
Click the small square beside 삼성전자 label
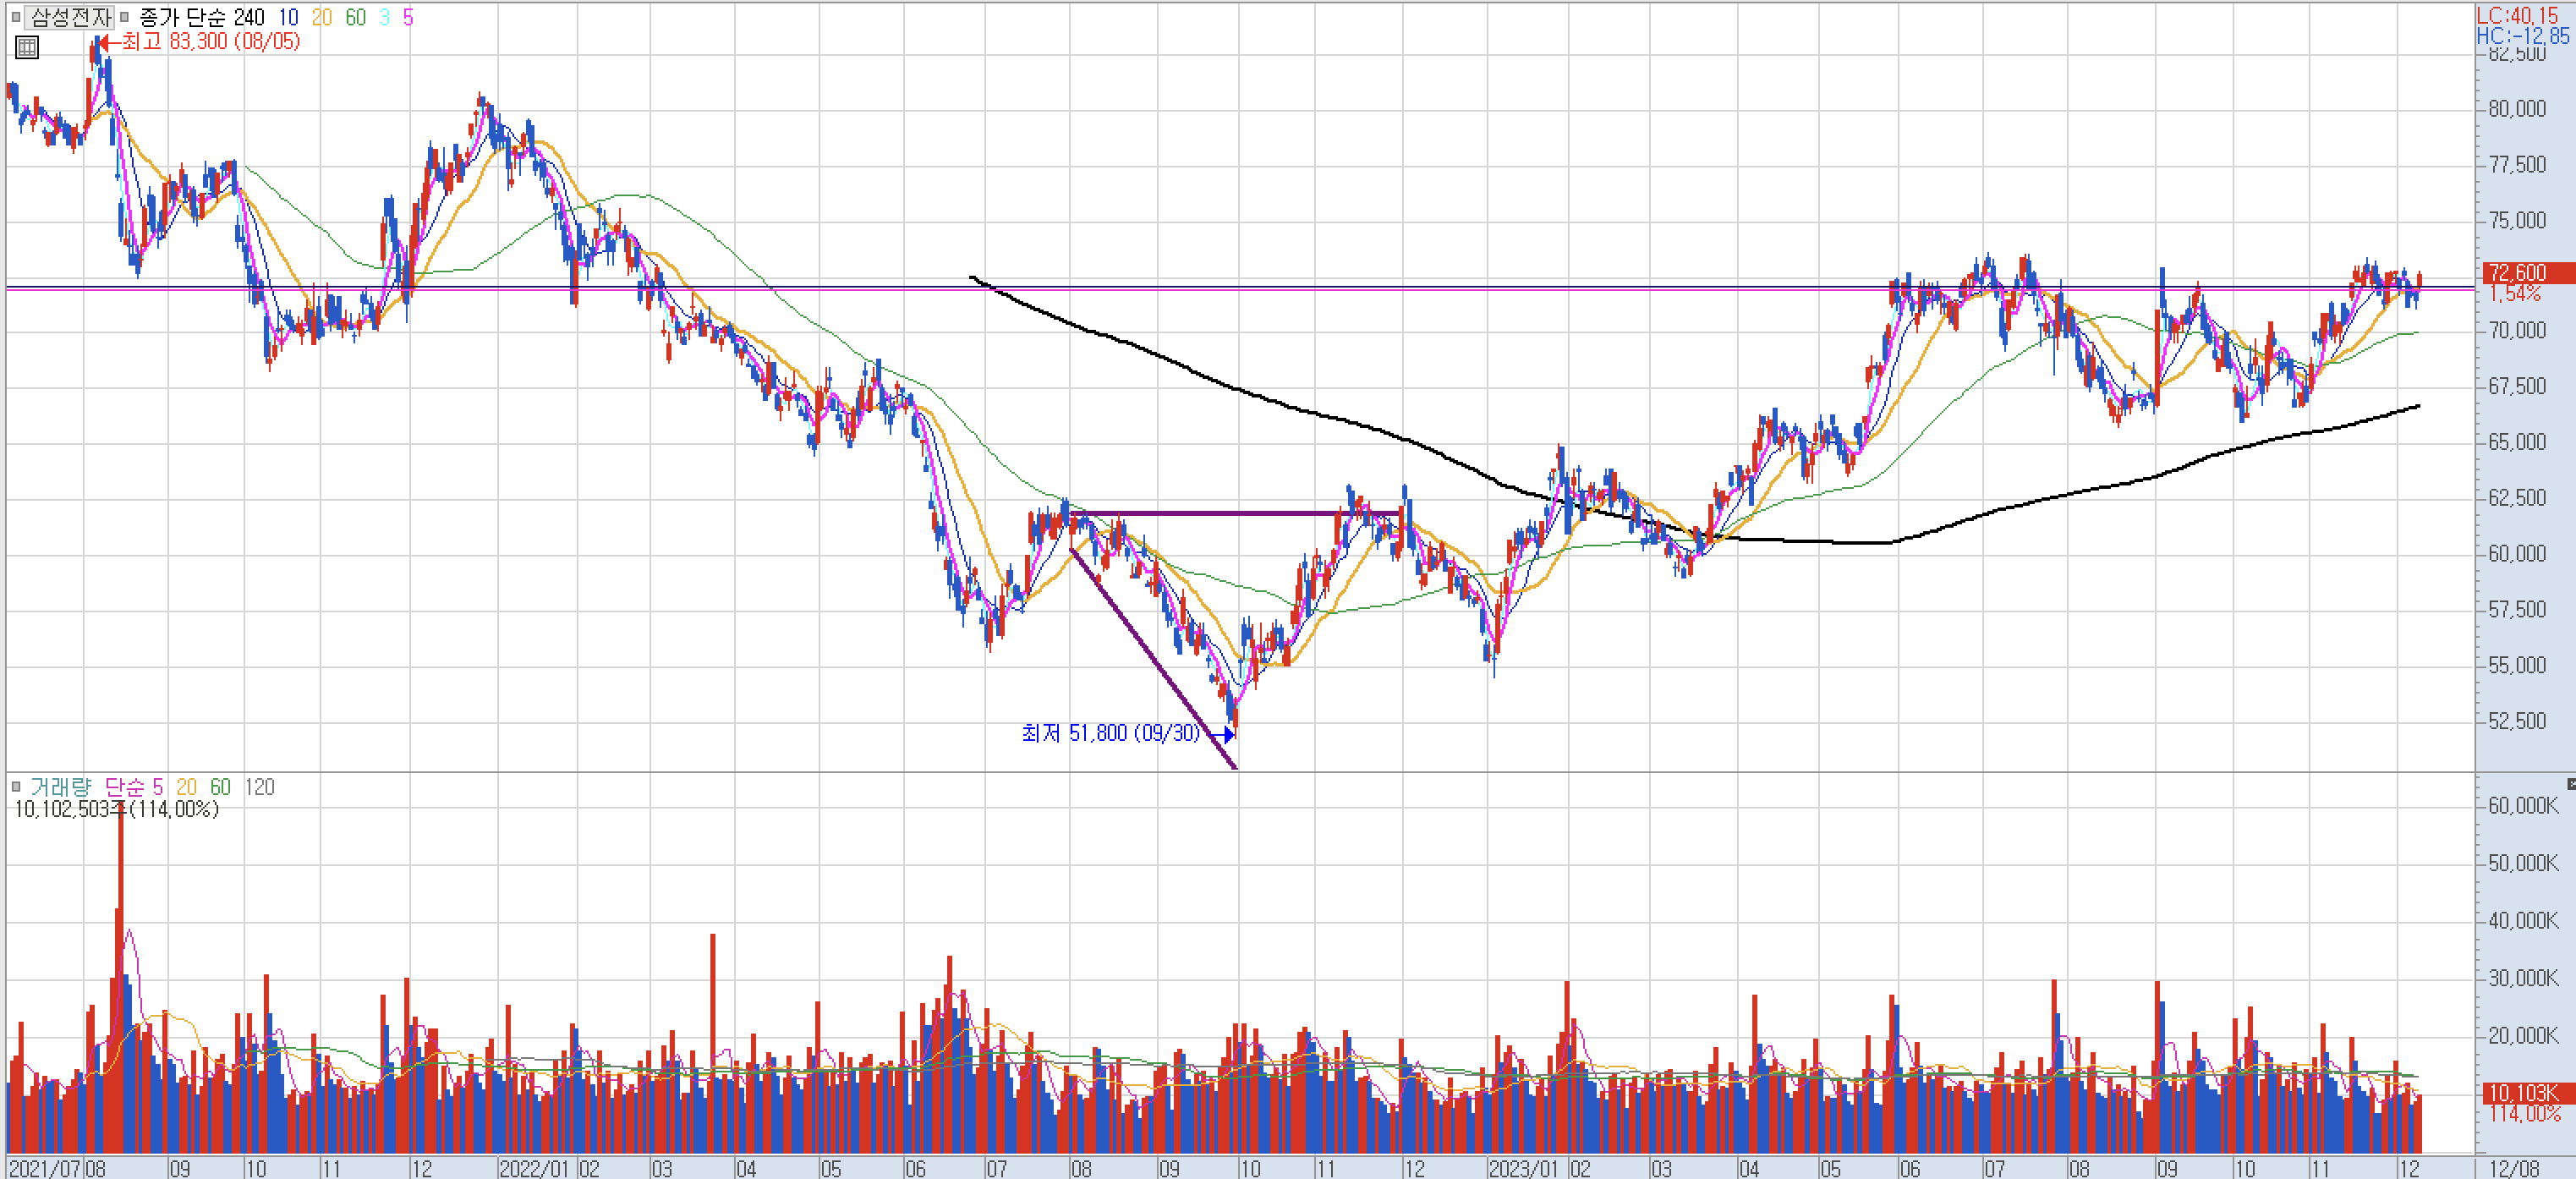16,17
